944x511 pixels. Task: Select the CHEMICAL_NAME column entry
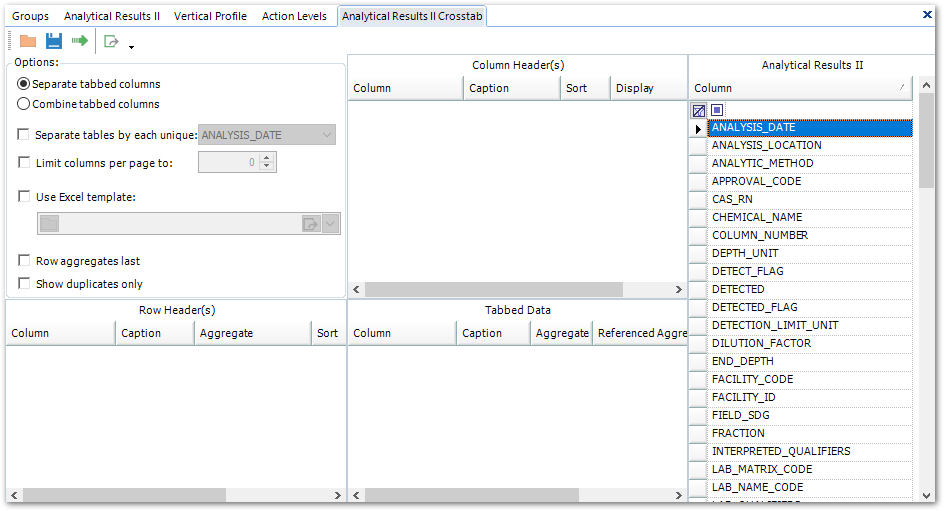757,217
